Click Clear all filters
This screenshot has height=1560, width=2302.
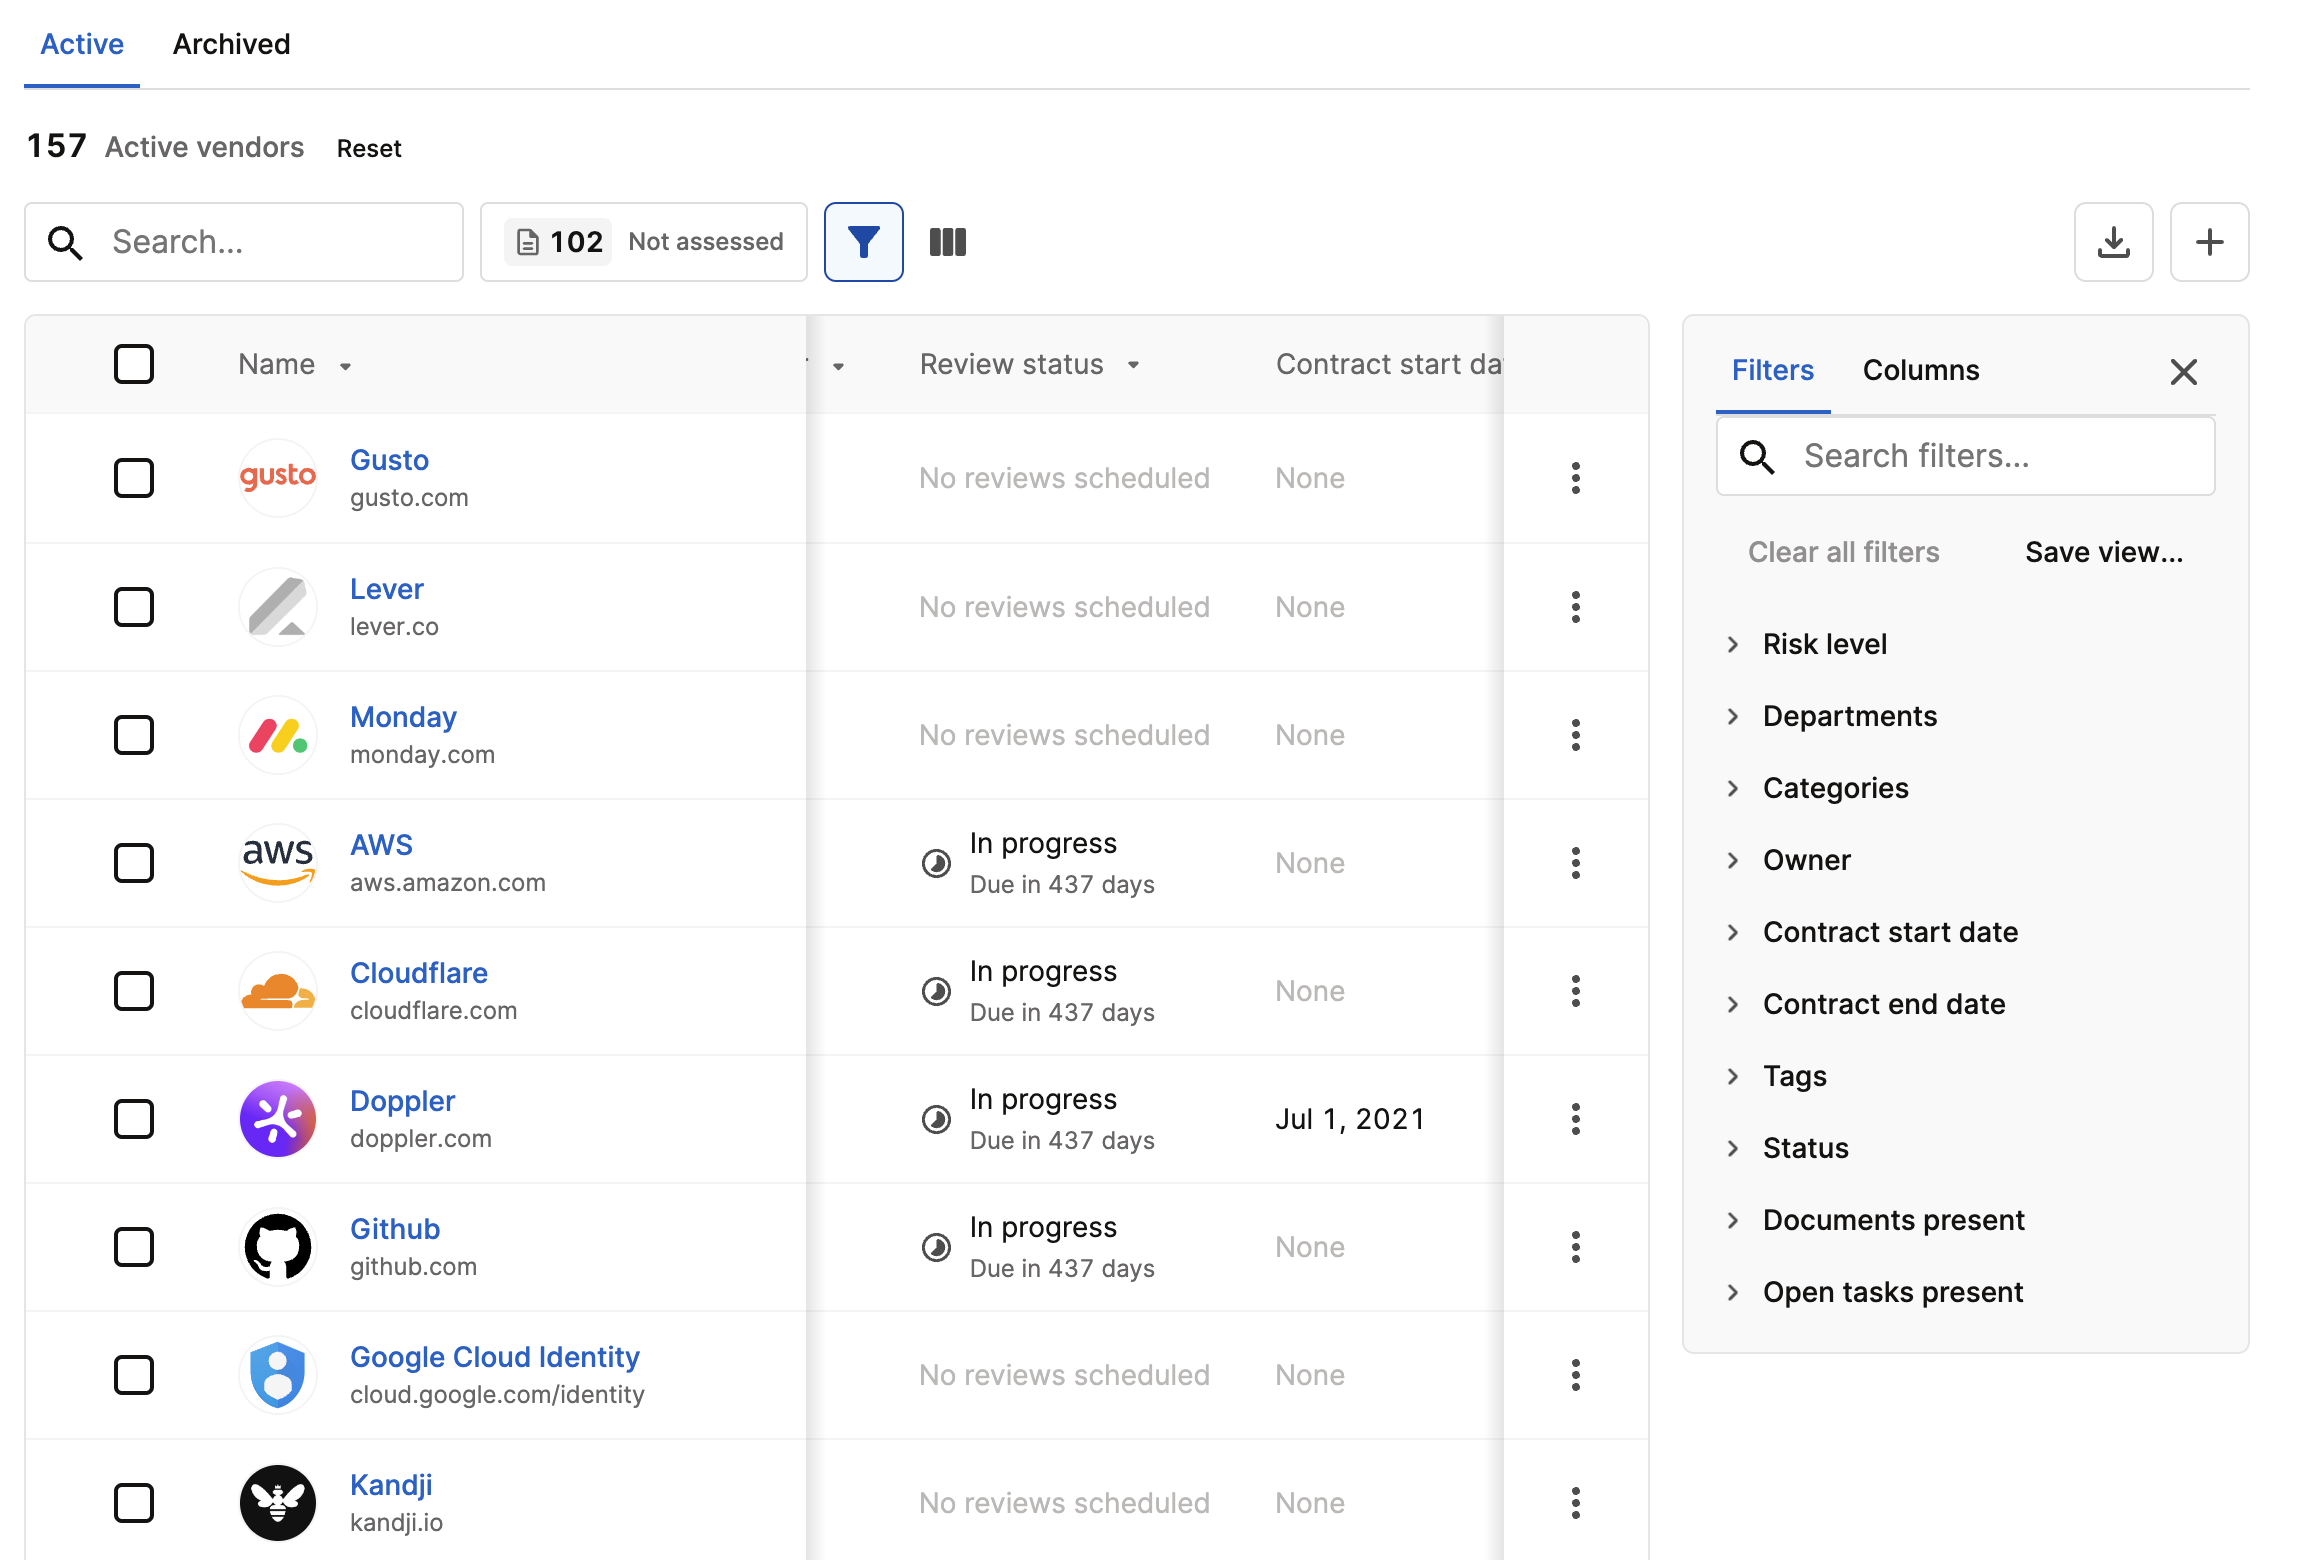(x=1843, y=552)
